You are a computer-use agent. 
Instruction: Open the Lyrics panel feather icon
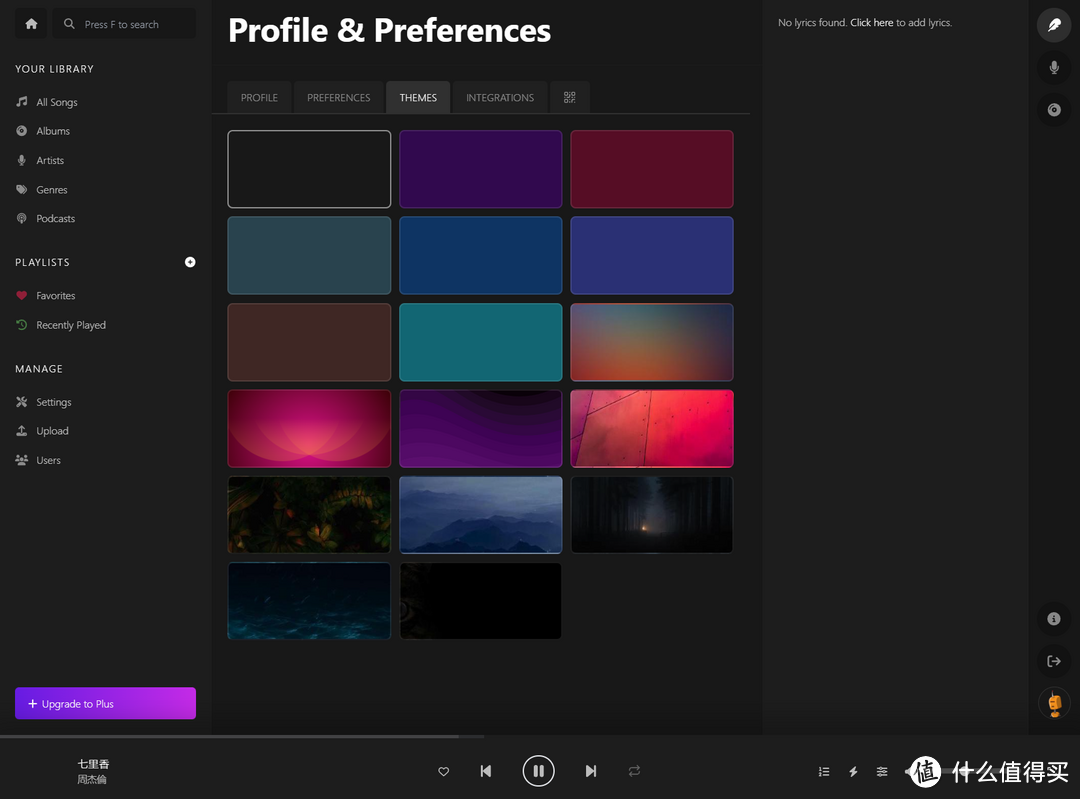[1054, 25]
